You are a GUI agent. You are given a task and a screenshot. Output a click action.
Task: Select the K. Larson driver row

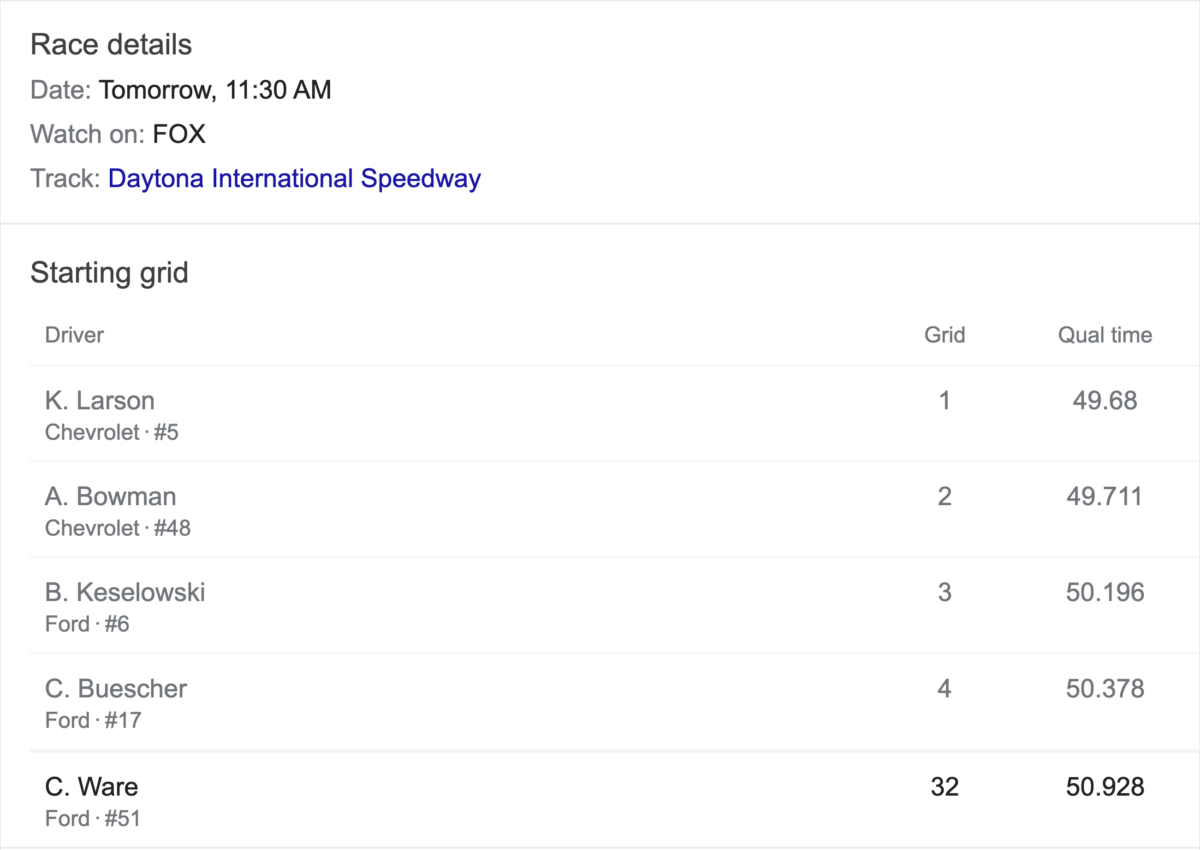click(614, 414)
